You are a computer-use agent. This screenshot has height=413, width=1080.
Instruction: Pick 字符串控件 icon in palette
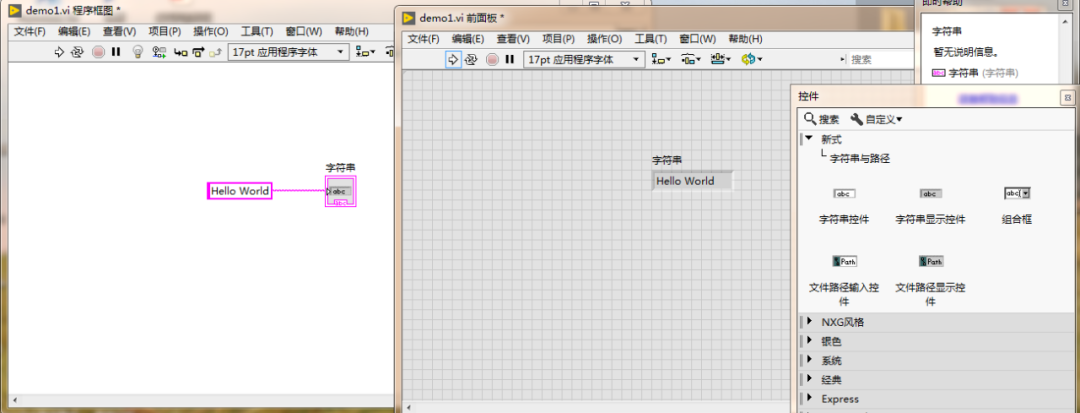844,194
